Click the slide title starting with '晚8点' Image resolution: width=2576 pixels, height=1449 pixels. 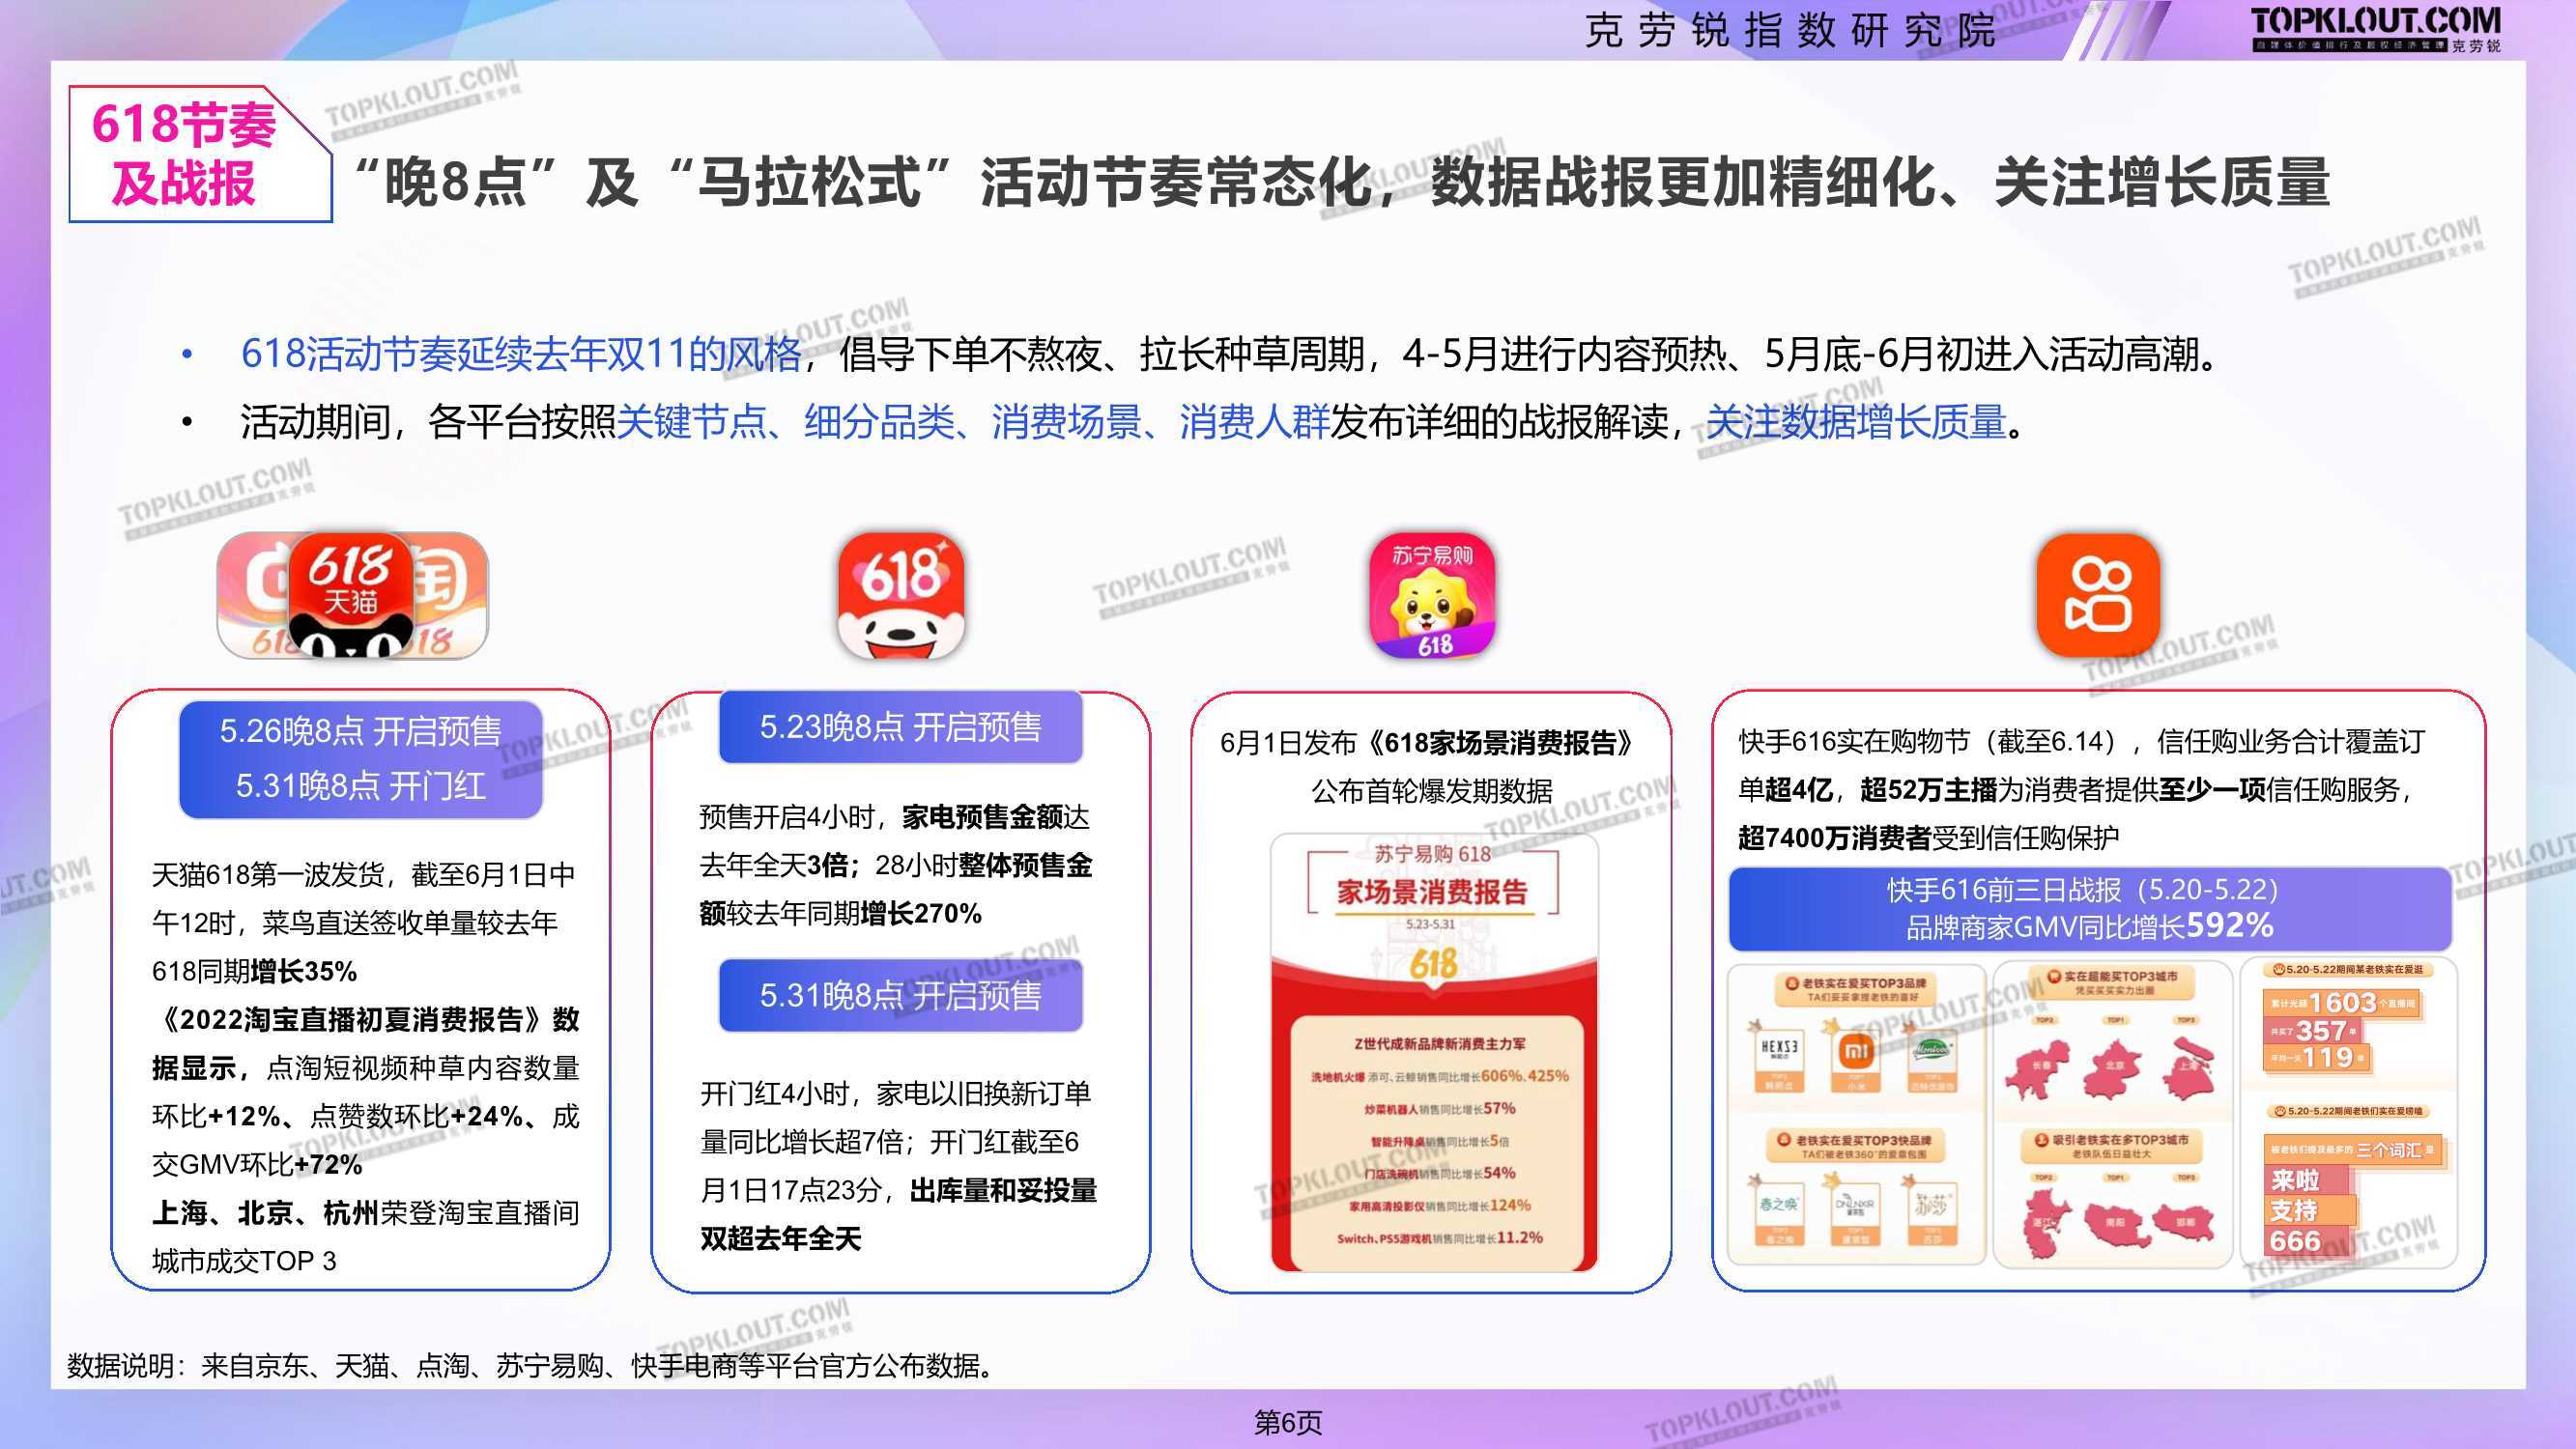(1343, 183)
